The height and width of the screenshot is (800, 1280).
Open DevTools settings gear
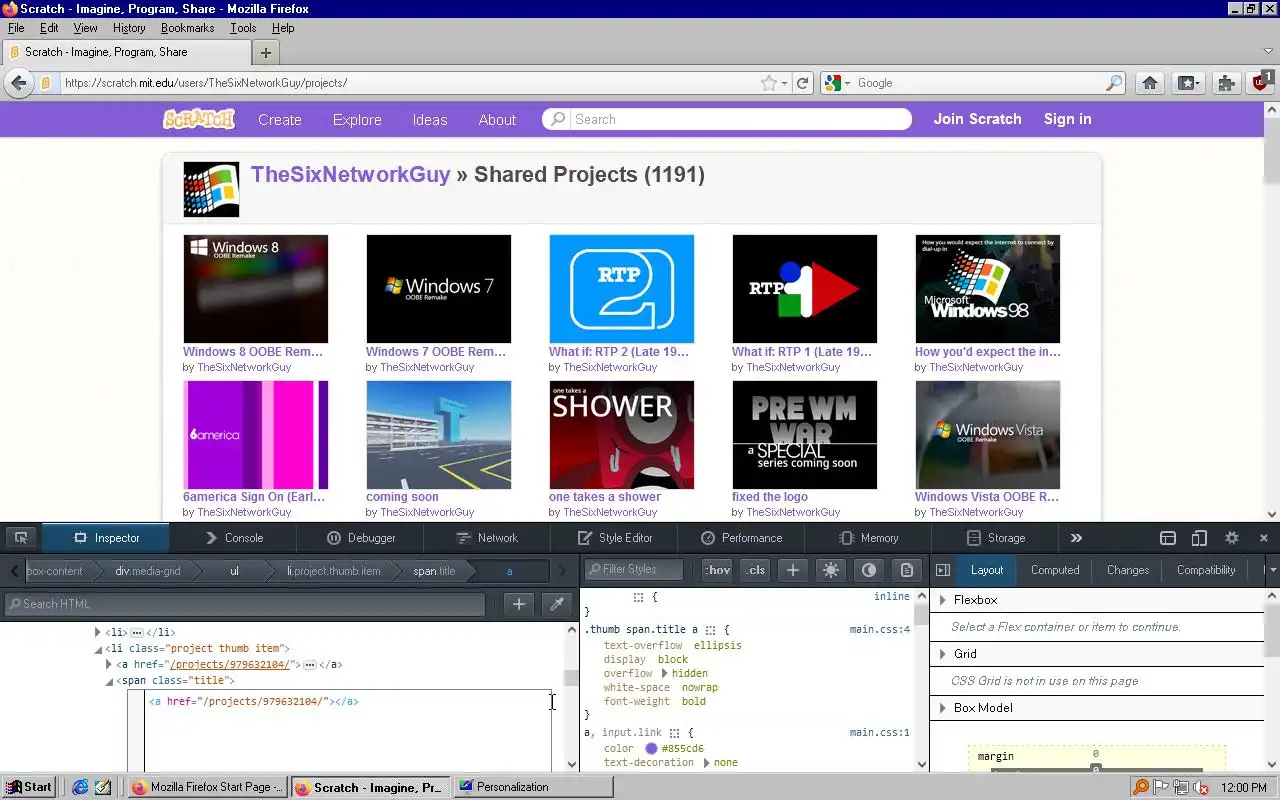click(x=1232, y=538)
